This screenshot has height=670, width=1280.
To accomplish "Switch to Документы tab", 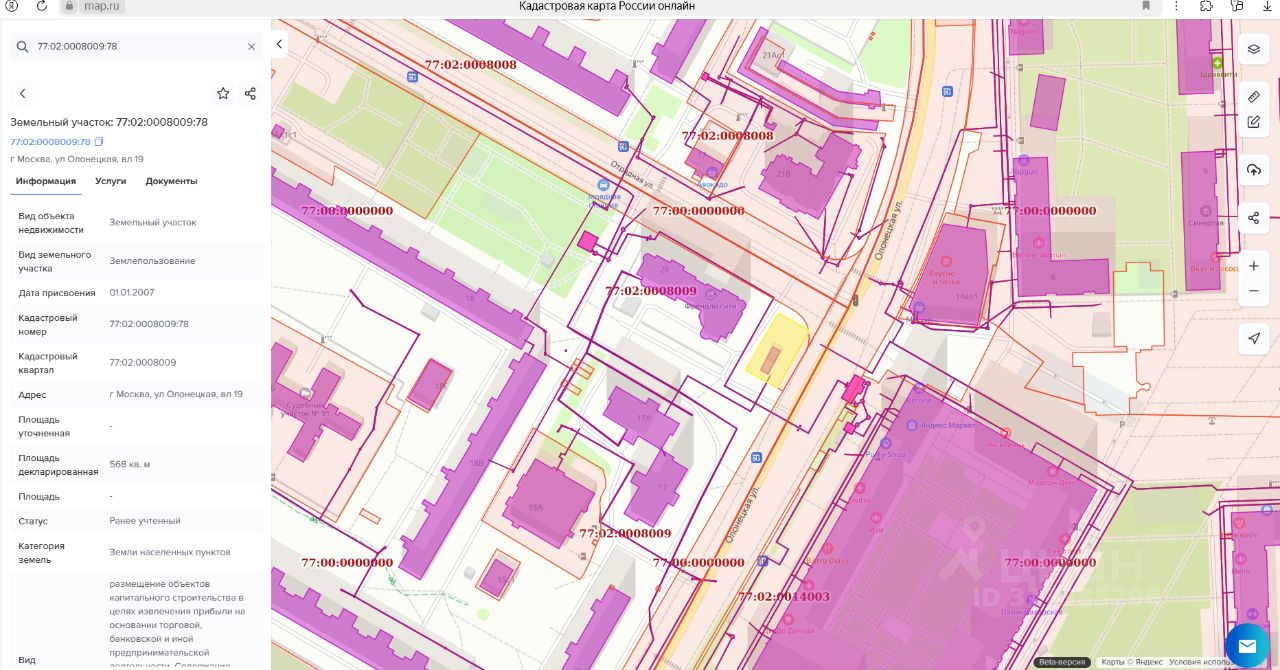I will (x=171, y=181).
